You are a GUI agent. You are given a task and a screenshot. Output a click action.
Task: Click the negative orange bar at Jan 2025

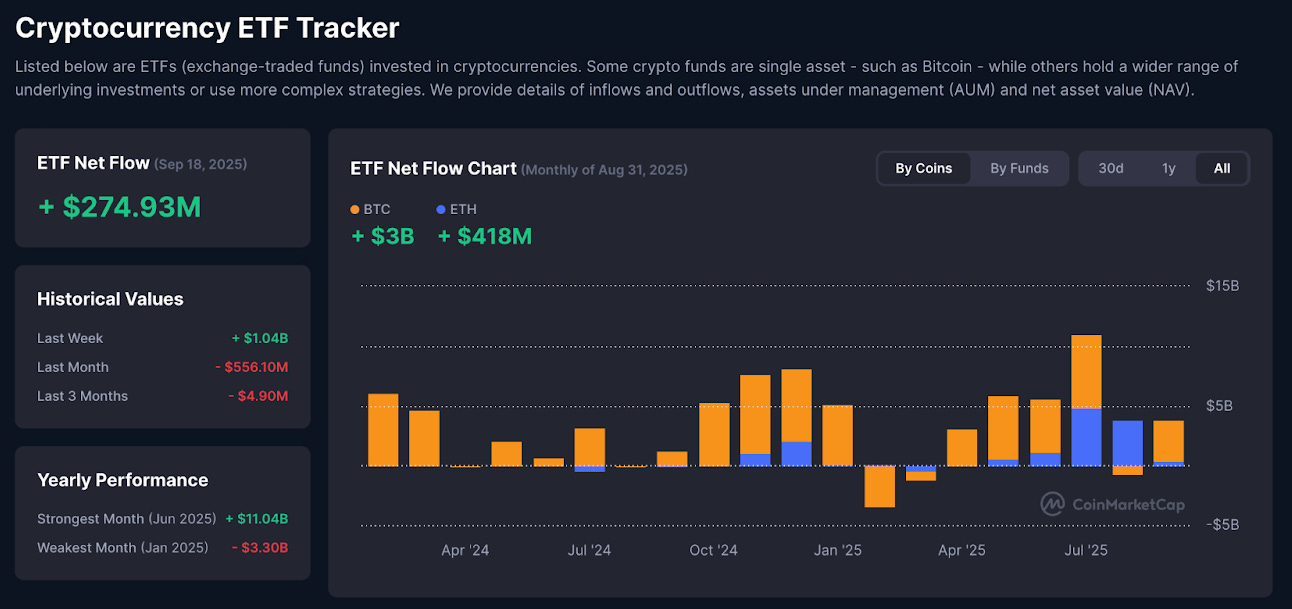pos(879,487)
